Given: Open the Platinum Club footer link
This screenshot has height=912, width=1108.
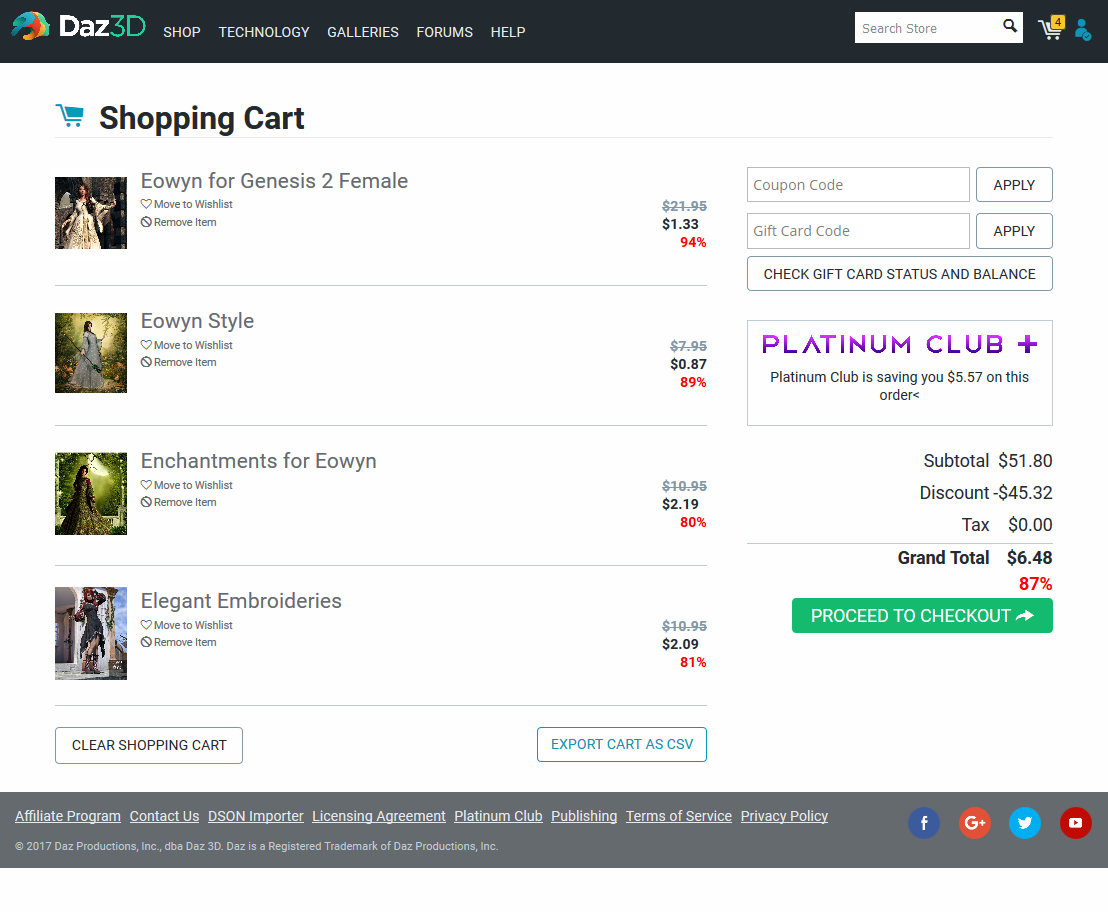Looking at the screenshot, I should 498,816.
